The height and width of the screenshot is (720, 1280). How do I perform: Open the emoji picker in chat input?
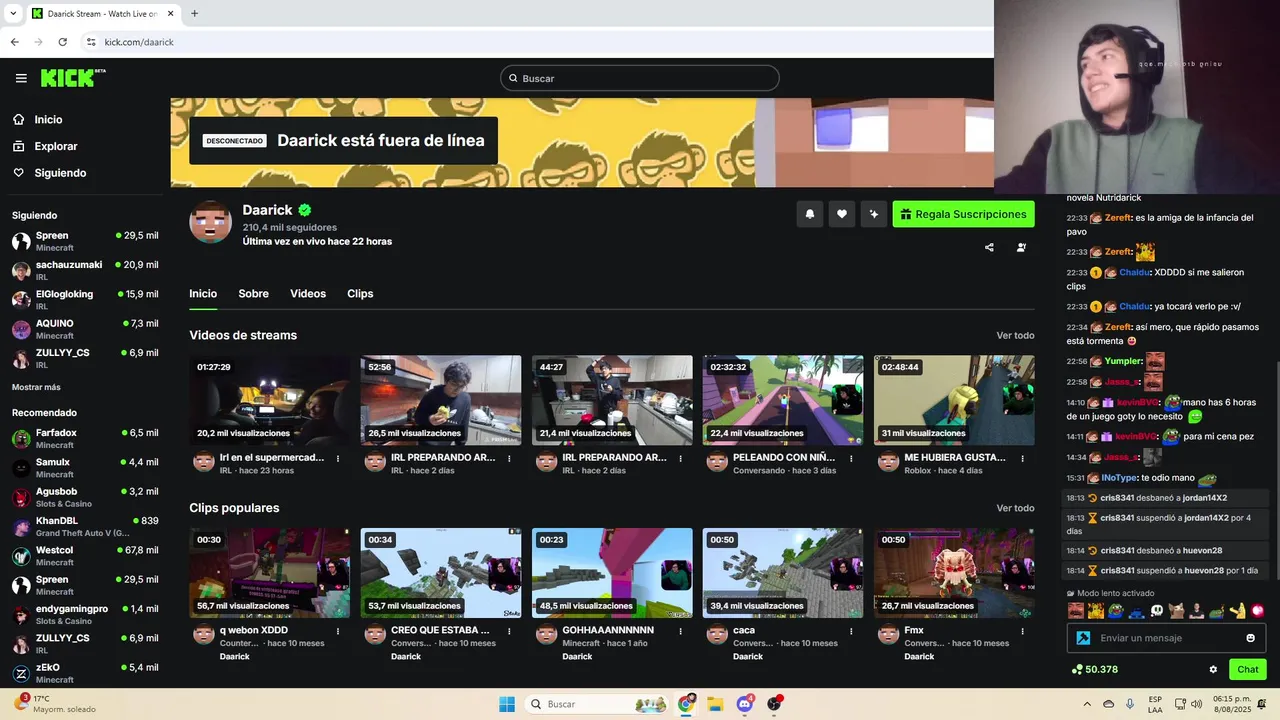pyautogui.click(x=1250, y=638)
